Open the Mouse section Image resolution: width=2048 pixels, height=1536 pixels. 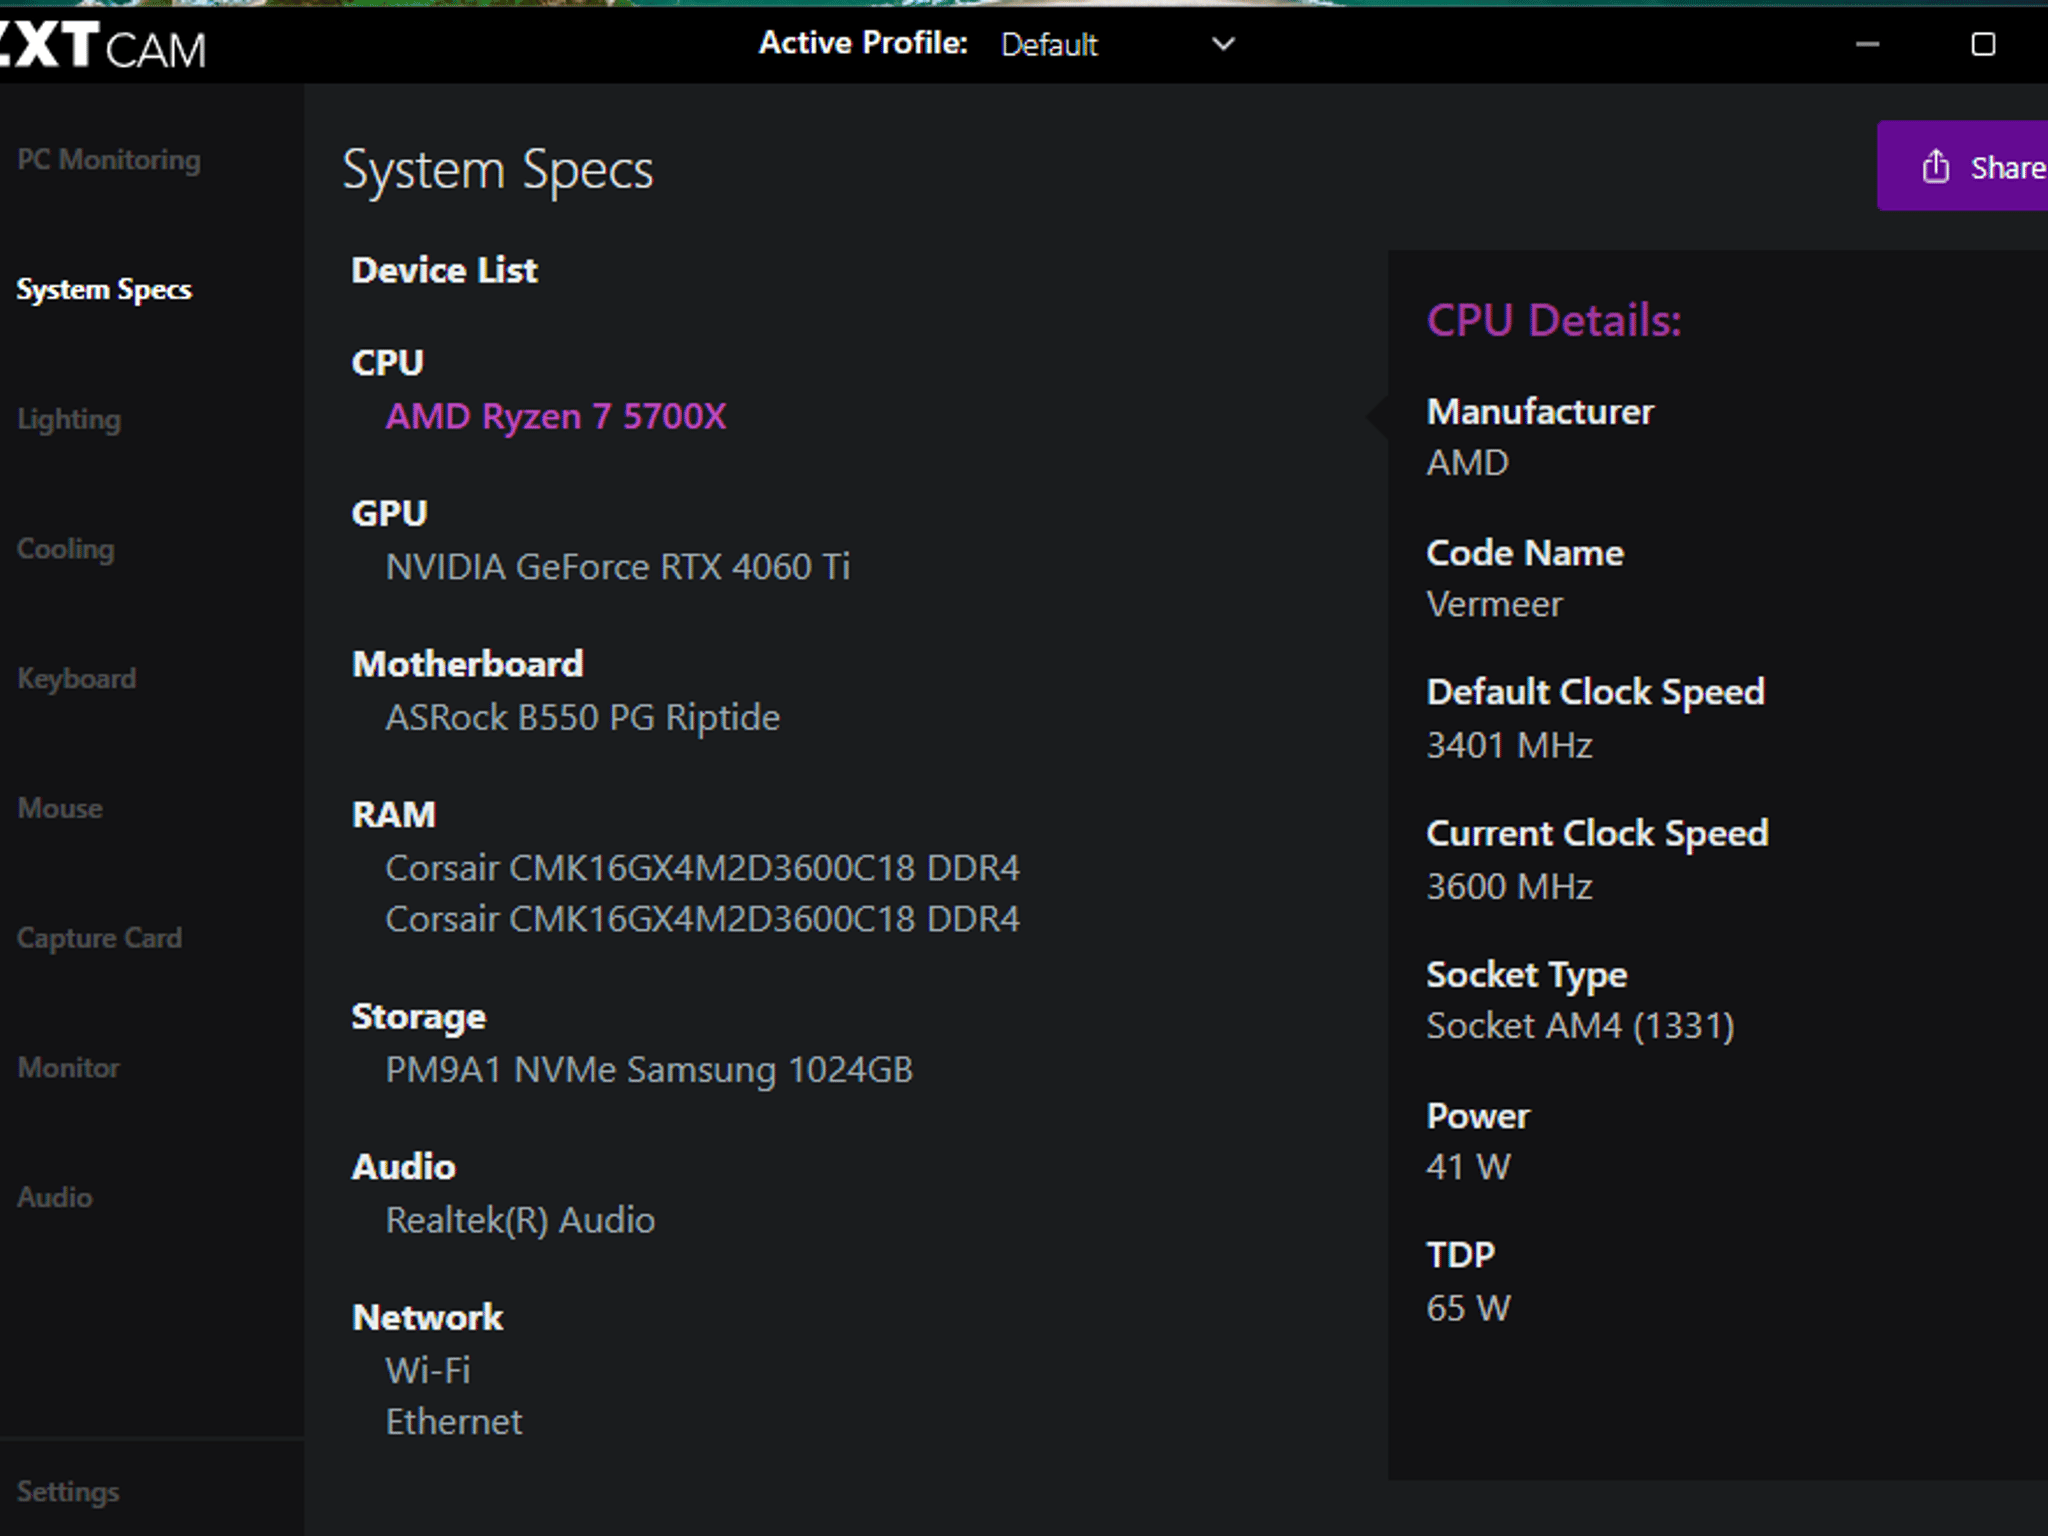[x=60, y=808]
